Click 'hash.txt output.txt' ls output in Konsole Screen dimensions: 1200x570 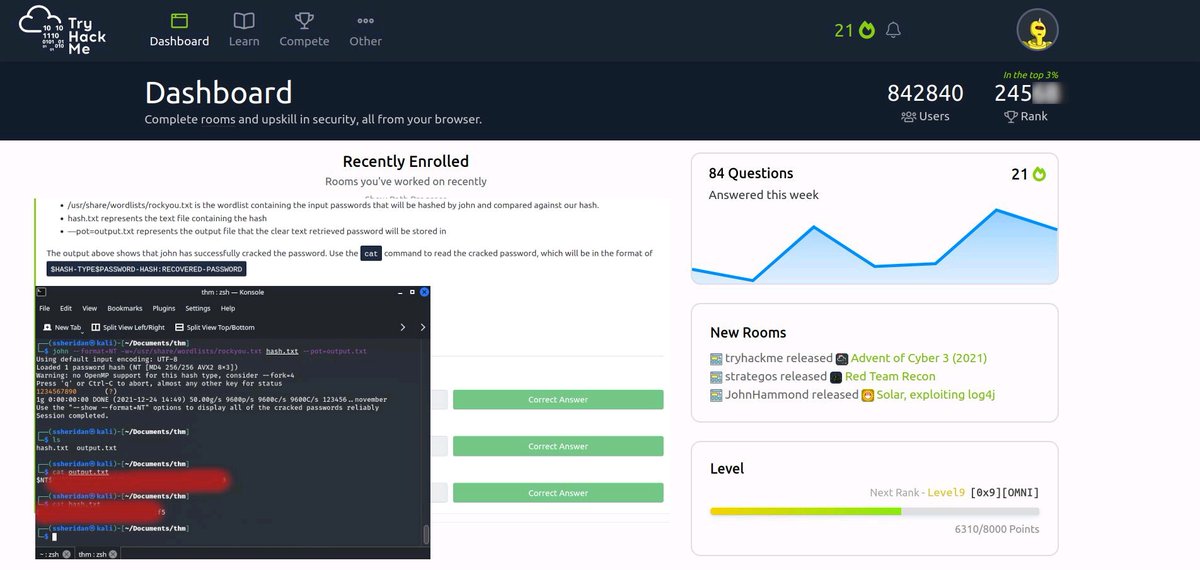click(76, 448)
